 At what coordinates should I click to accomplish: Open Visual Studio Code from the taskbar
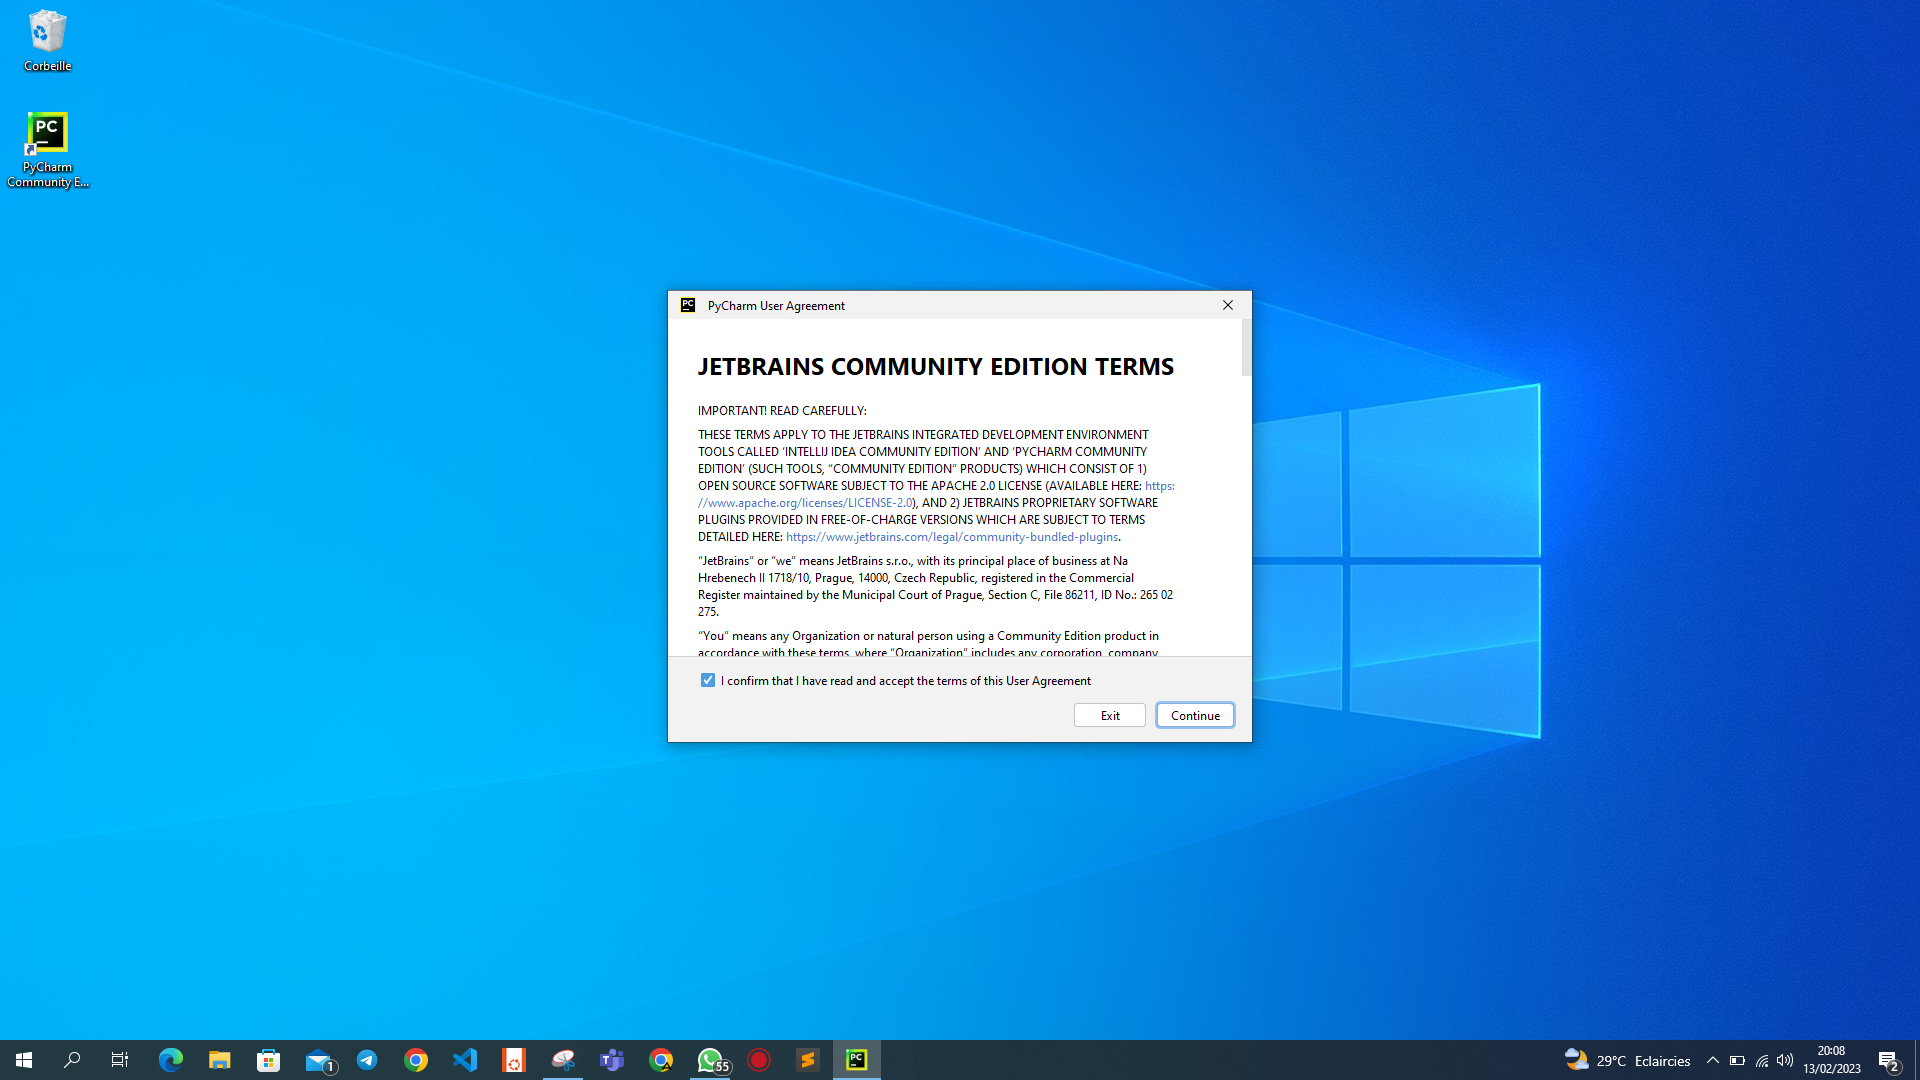pyautogui.click(x=465, y=1060)
